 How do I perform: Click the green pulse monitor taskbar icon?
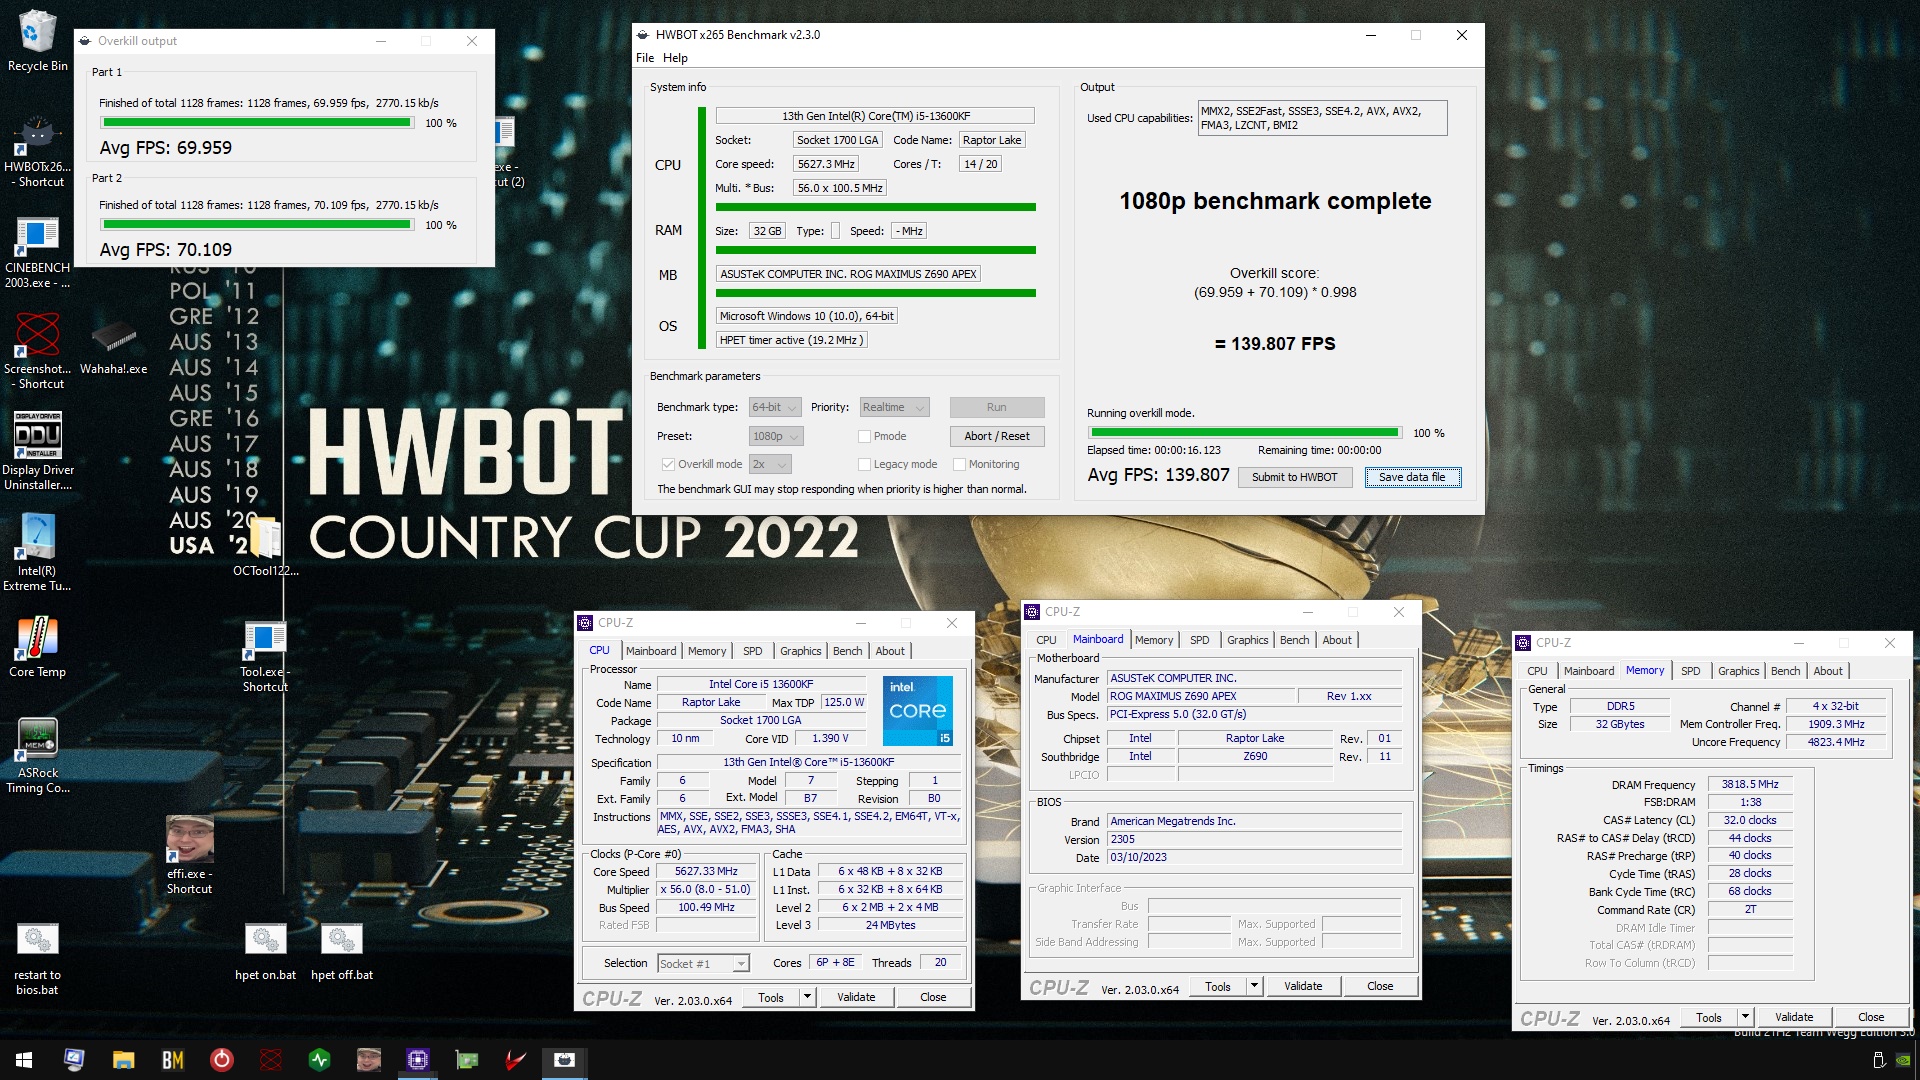[319, 1059]
